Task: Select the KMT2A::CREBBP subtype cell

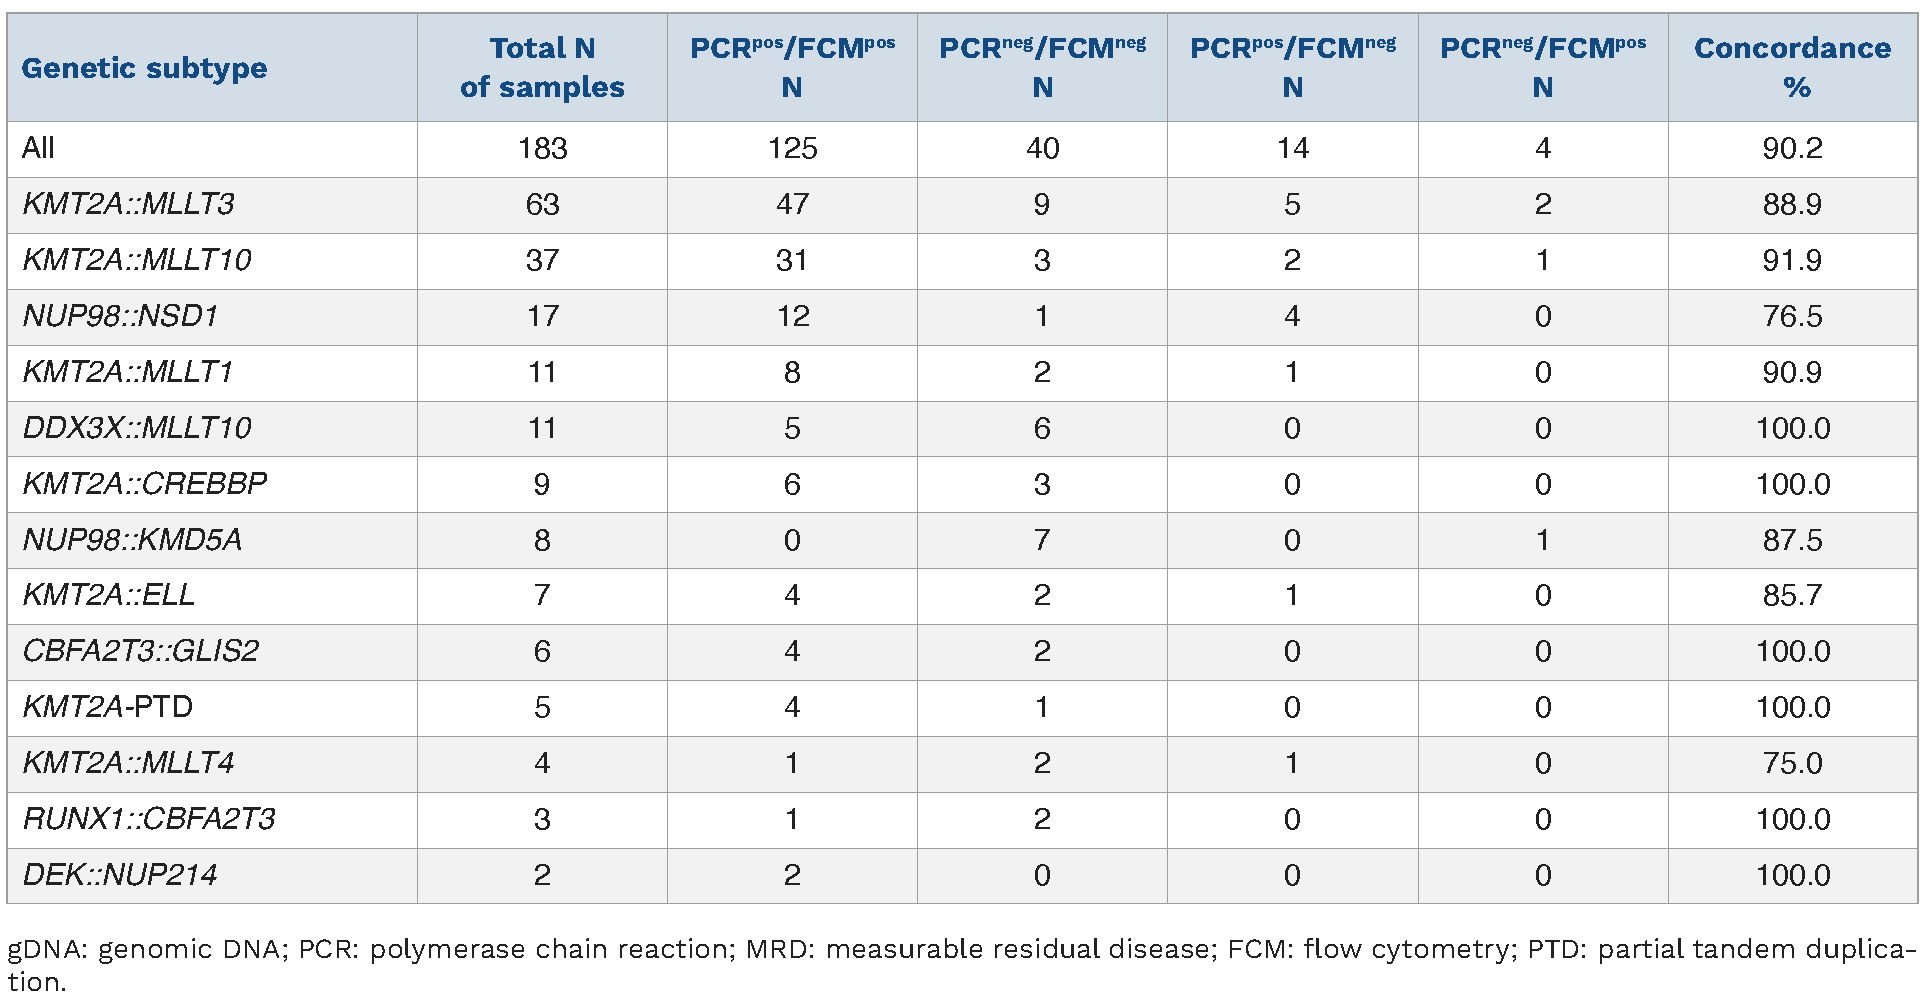Action: coord(145,484)
